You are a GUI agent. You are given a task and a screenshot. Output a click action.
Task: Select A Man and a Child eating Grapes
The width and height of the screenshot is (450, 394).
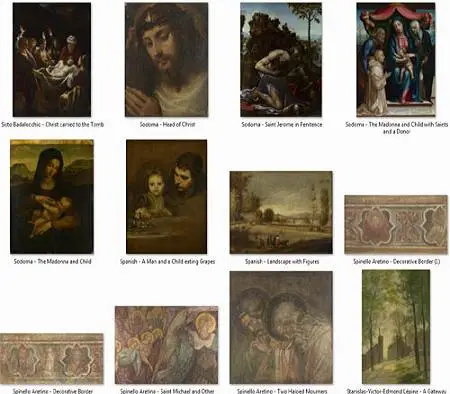pyautogui.click(x=167, y=197)
